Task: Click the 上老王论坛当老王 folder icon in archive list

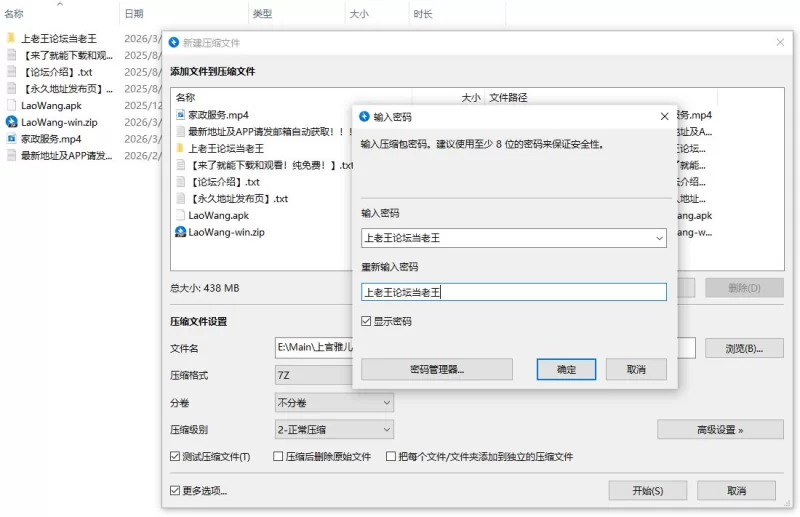Action: (x=180, y=148)
